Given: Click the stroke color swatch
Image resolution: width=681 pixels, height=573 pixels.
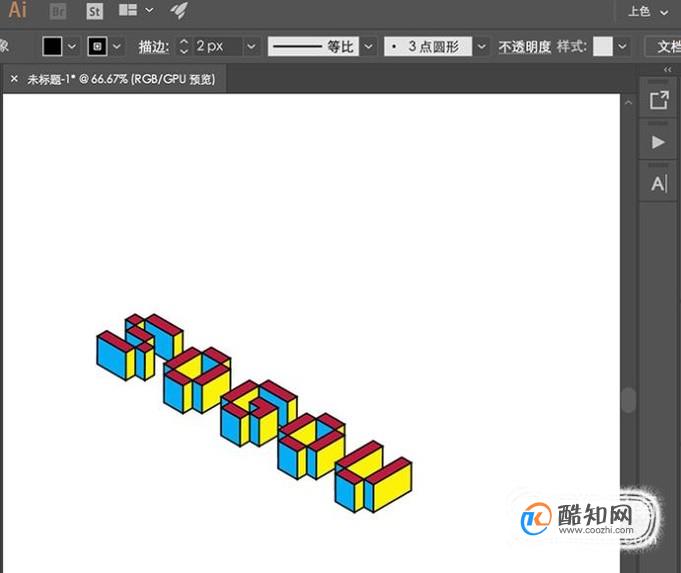Looking at the screenshot, I should [x=97, y=46].
